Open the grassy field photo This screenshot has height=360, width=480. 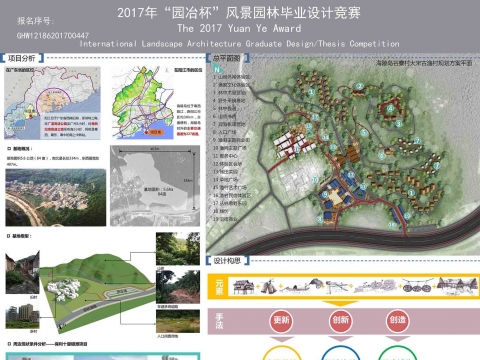(178, 321)
